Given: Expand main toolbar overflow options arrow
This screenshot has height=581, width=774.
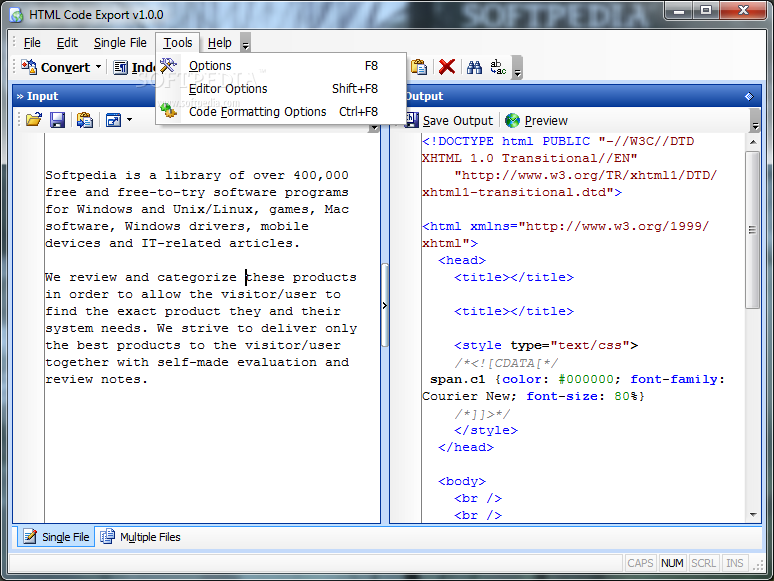Looking at the screenshot, I should (517, 68).
